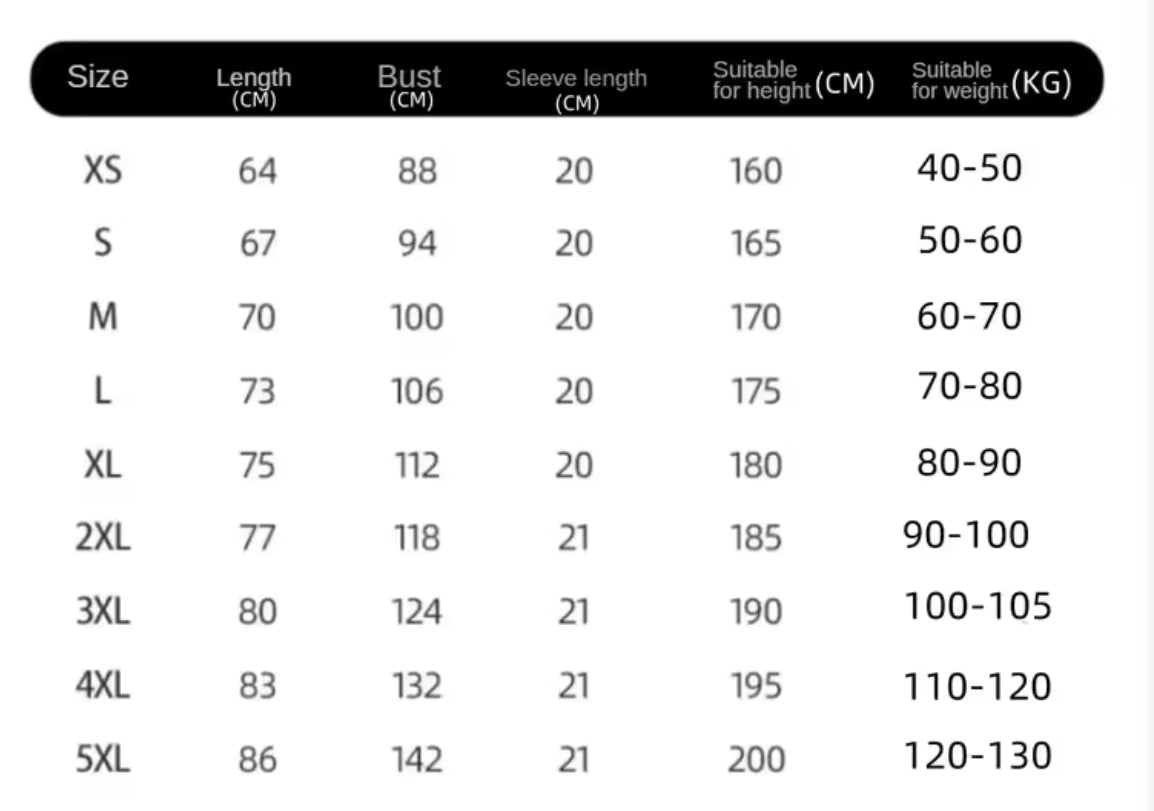Click the 200 height value
This screenshot has width=1154, height=811.
click(756, 760)
